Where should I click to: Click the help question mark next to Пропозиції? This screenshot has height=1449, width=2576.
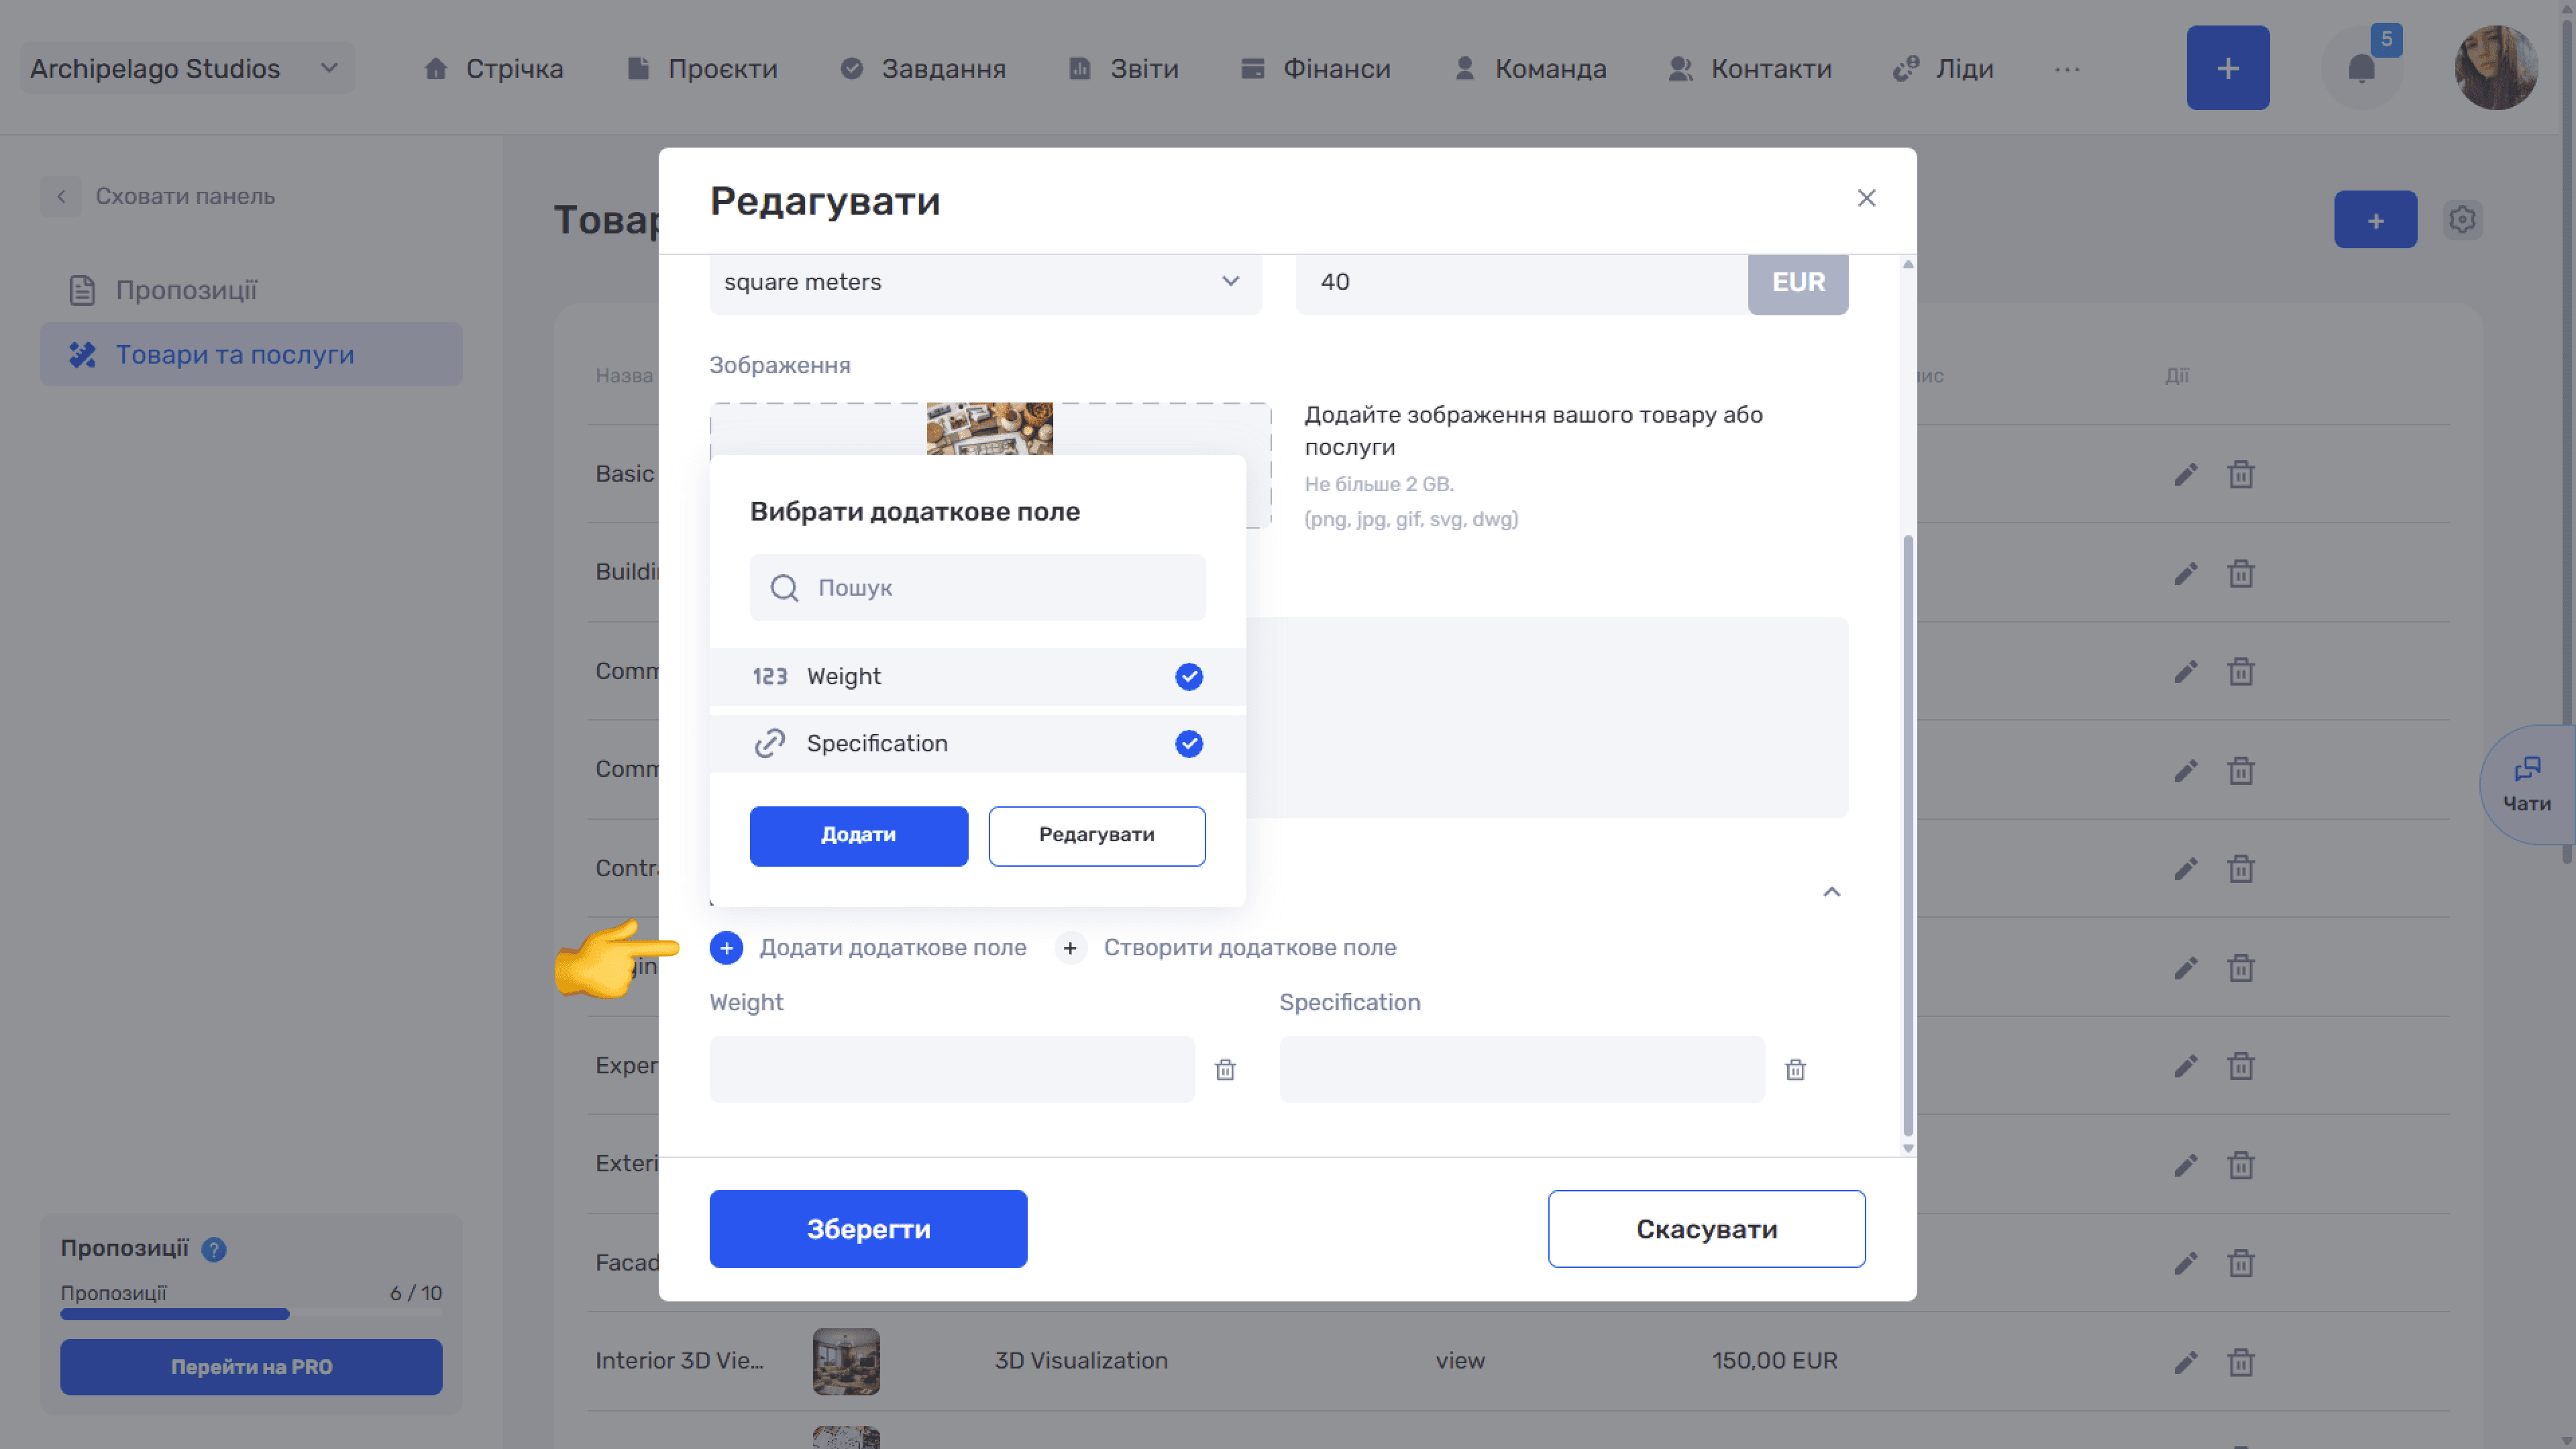click(214, 1249)
